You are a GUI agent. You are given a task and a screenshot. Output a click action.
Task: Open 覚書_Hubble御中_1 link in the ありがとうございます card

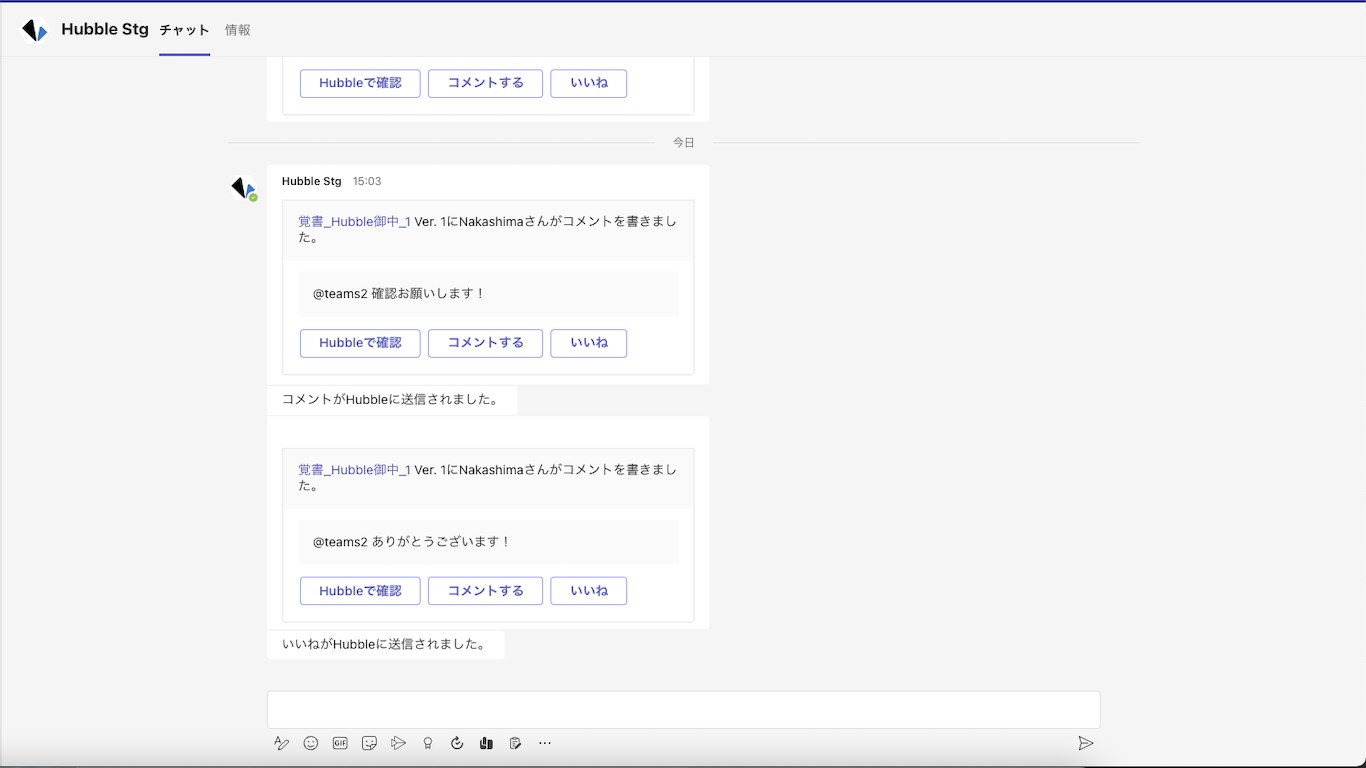[x=354, y=469]
